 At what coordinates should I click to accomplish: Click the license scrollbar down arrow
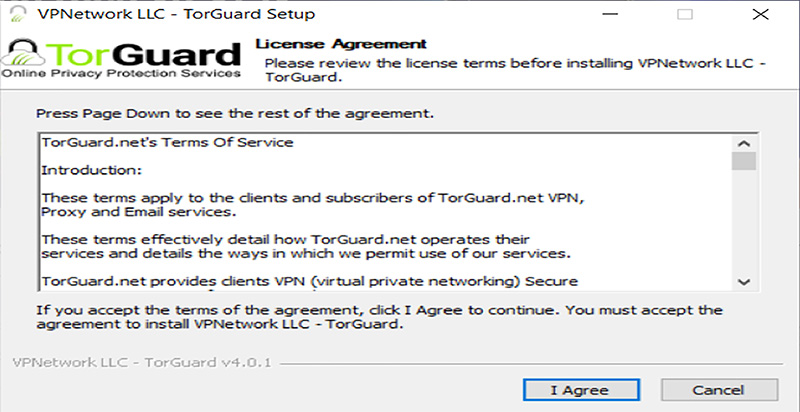point(744,281)
